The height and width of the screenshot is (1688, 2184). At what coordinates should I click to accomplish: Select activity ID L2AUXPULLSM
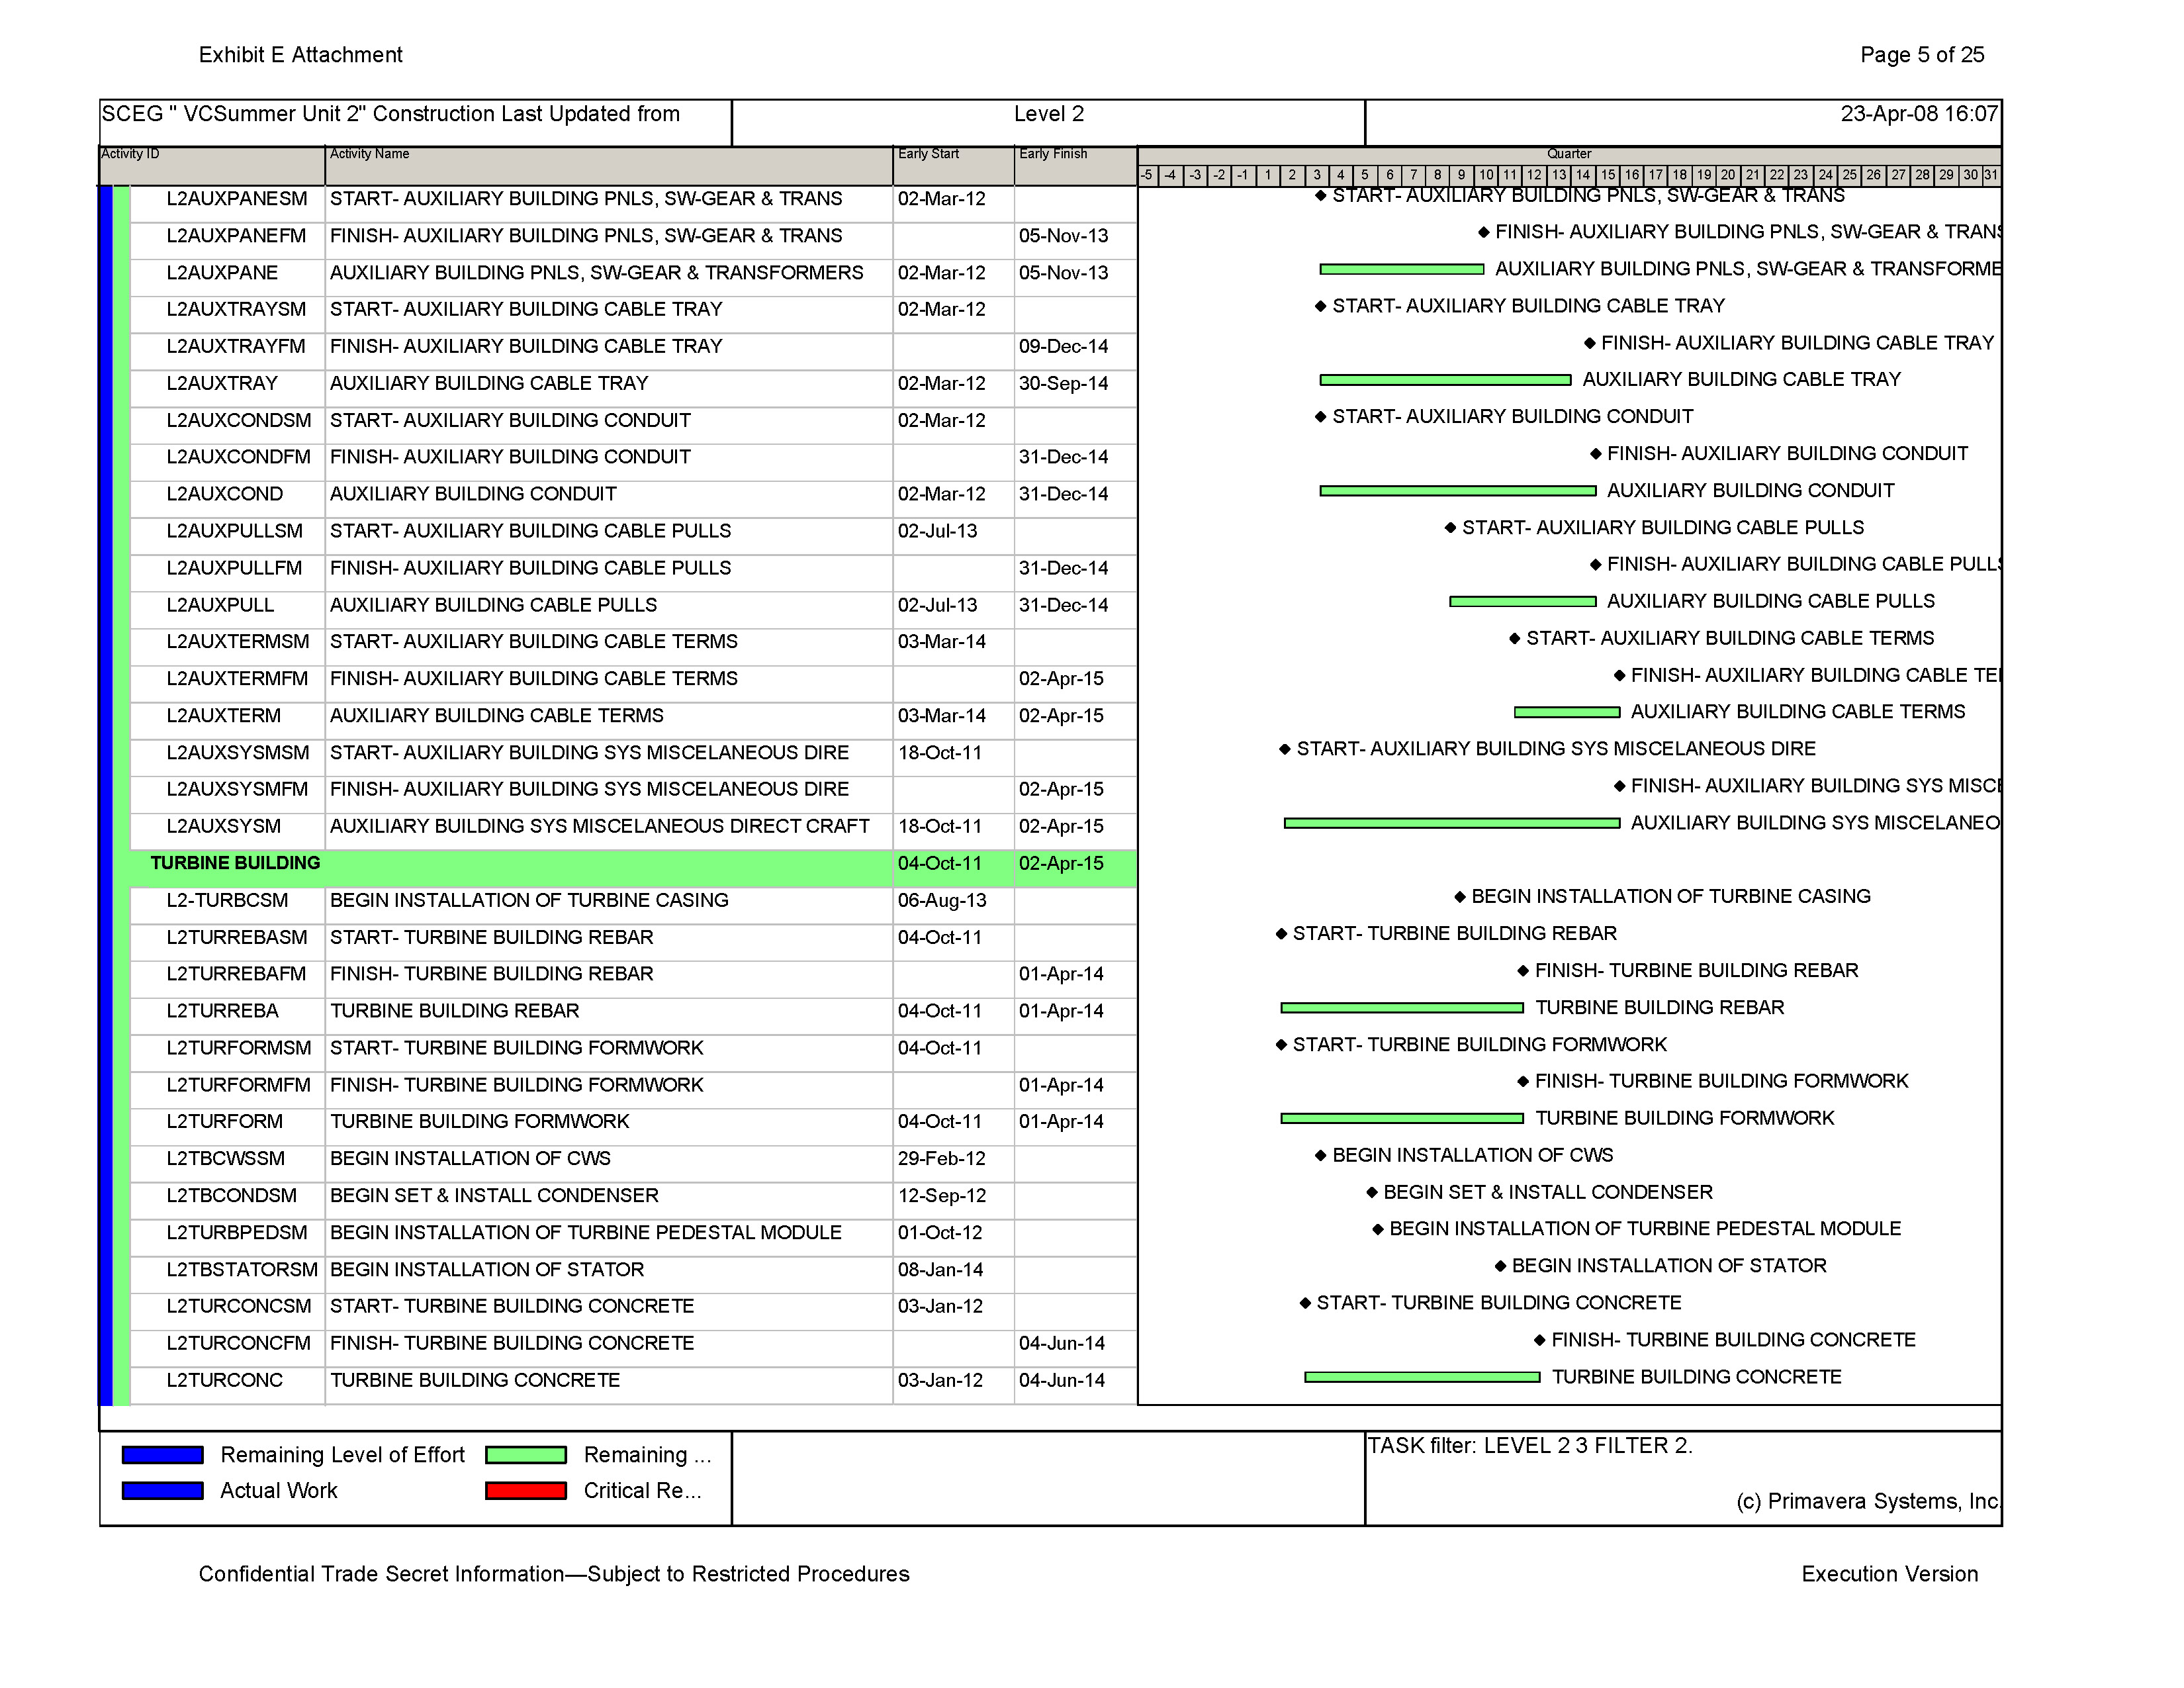coord(235,531)
